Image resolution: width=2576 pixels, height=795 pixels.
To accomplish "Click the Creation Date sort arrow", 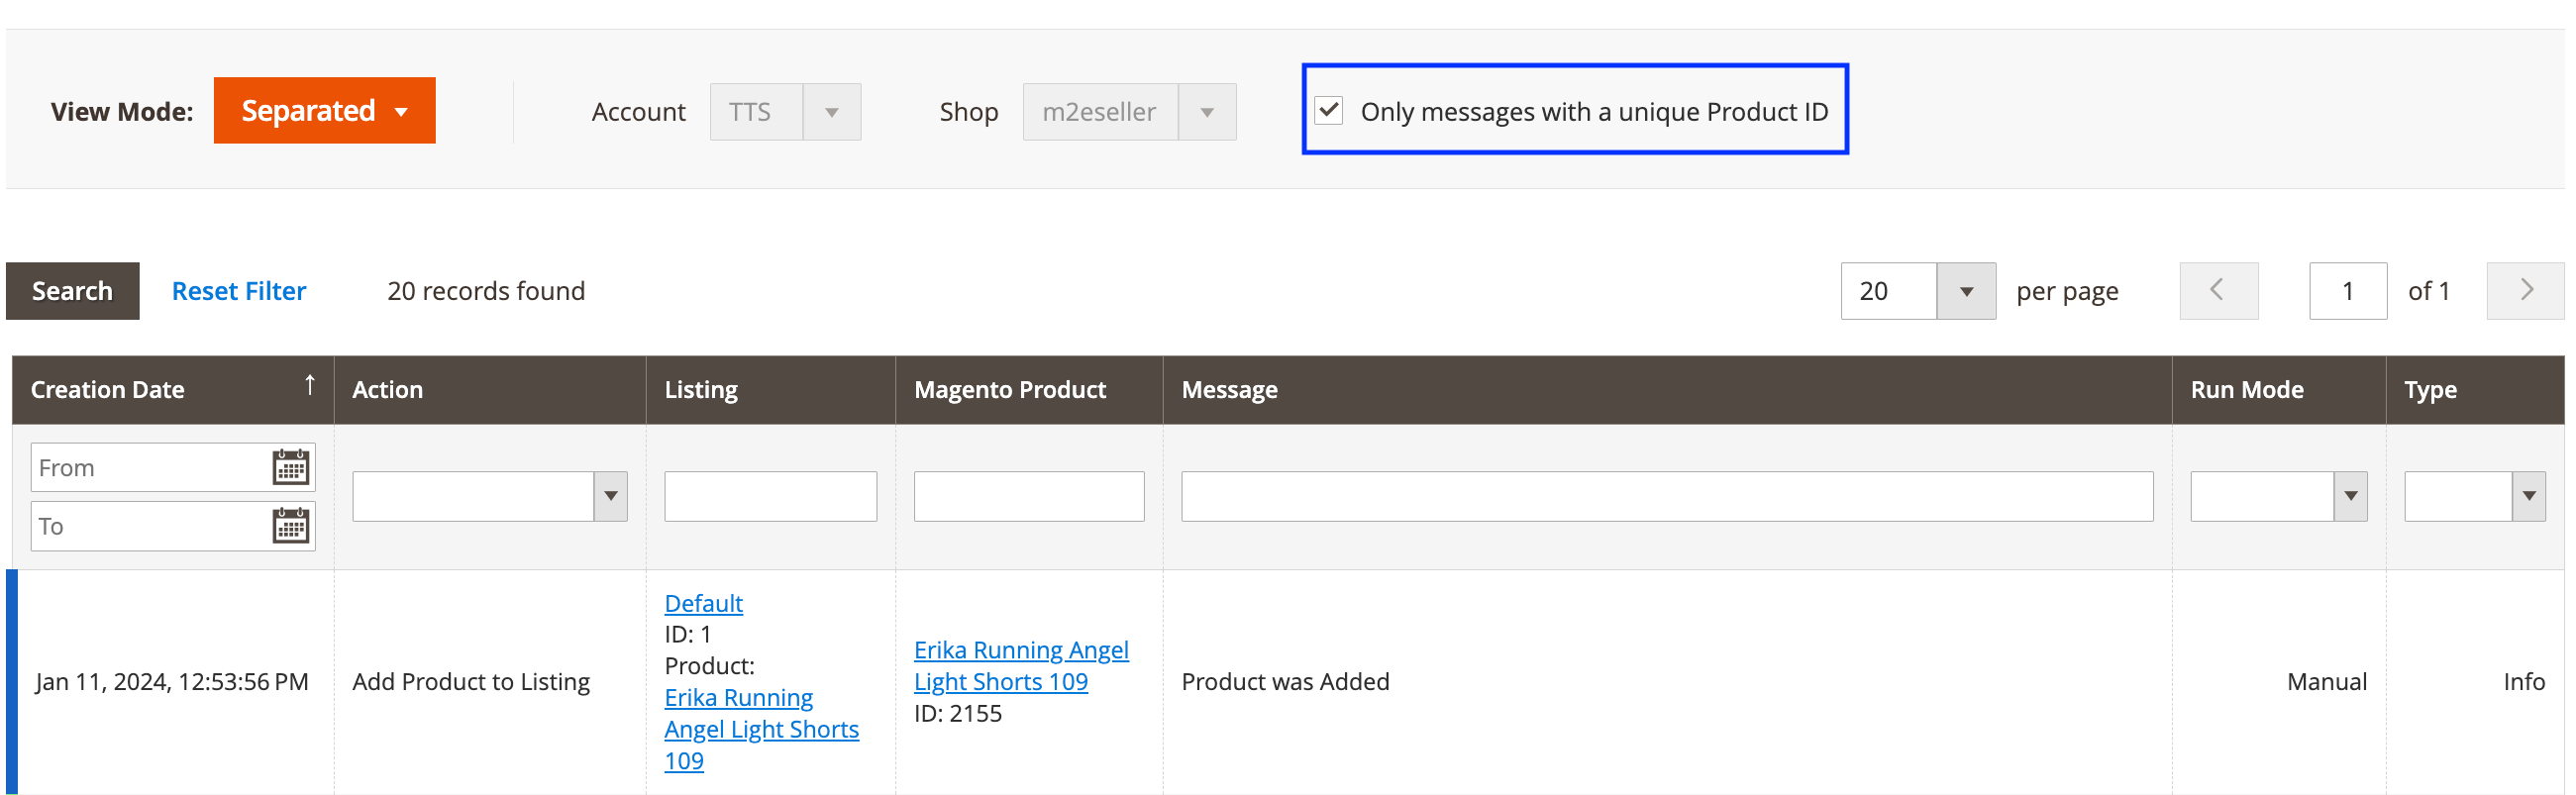I will coord(310,385).
